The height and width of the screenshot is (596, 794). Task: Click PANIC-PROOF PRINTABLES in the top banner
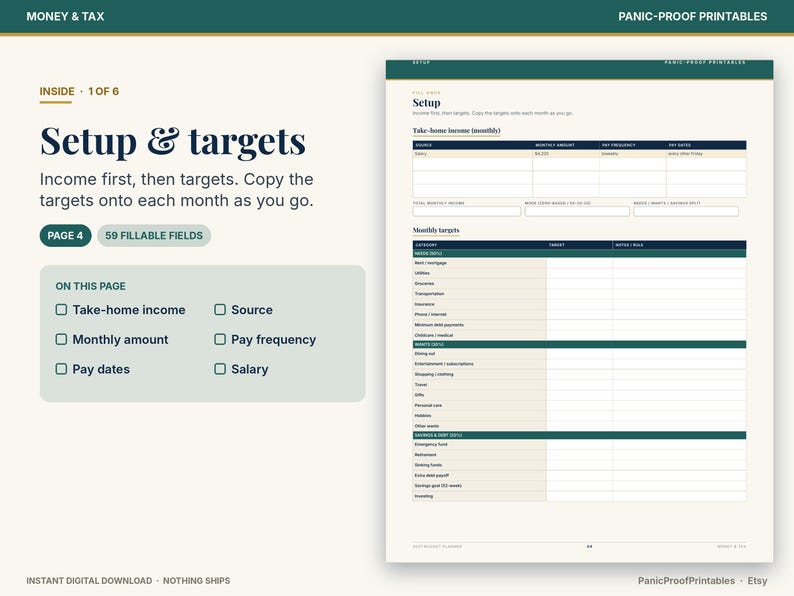pos(692,16)
